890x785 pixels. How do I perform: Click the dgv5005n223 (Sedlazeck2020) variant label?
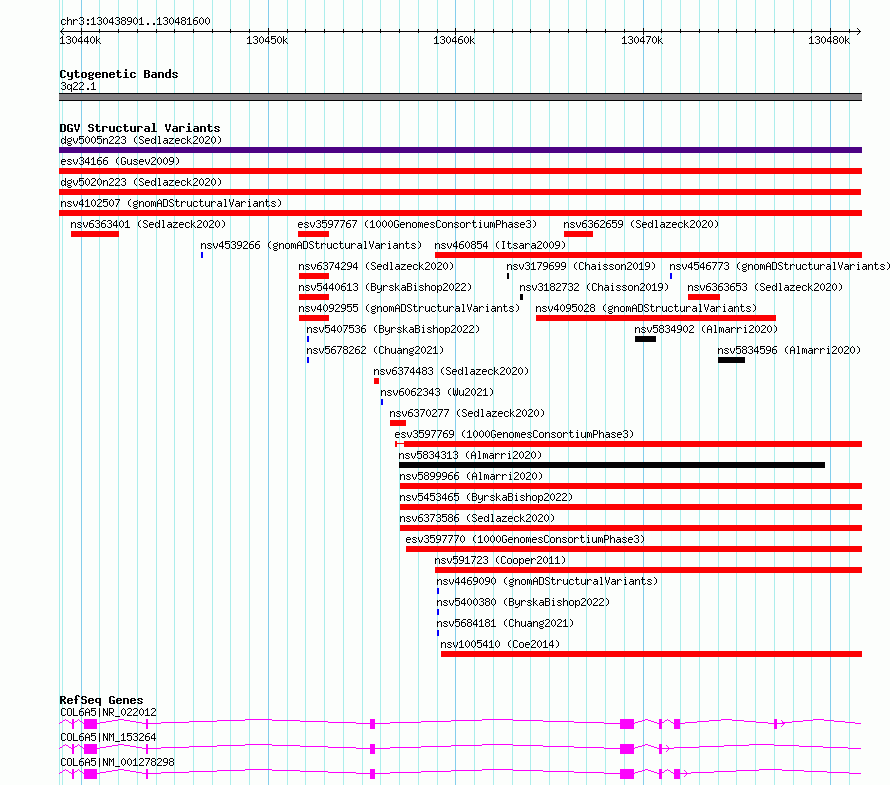141,140
